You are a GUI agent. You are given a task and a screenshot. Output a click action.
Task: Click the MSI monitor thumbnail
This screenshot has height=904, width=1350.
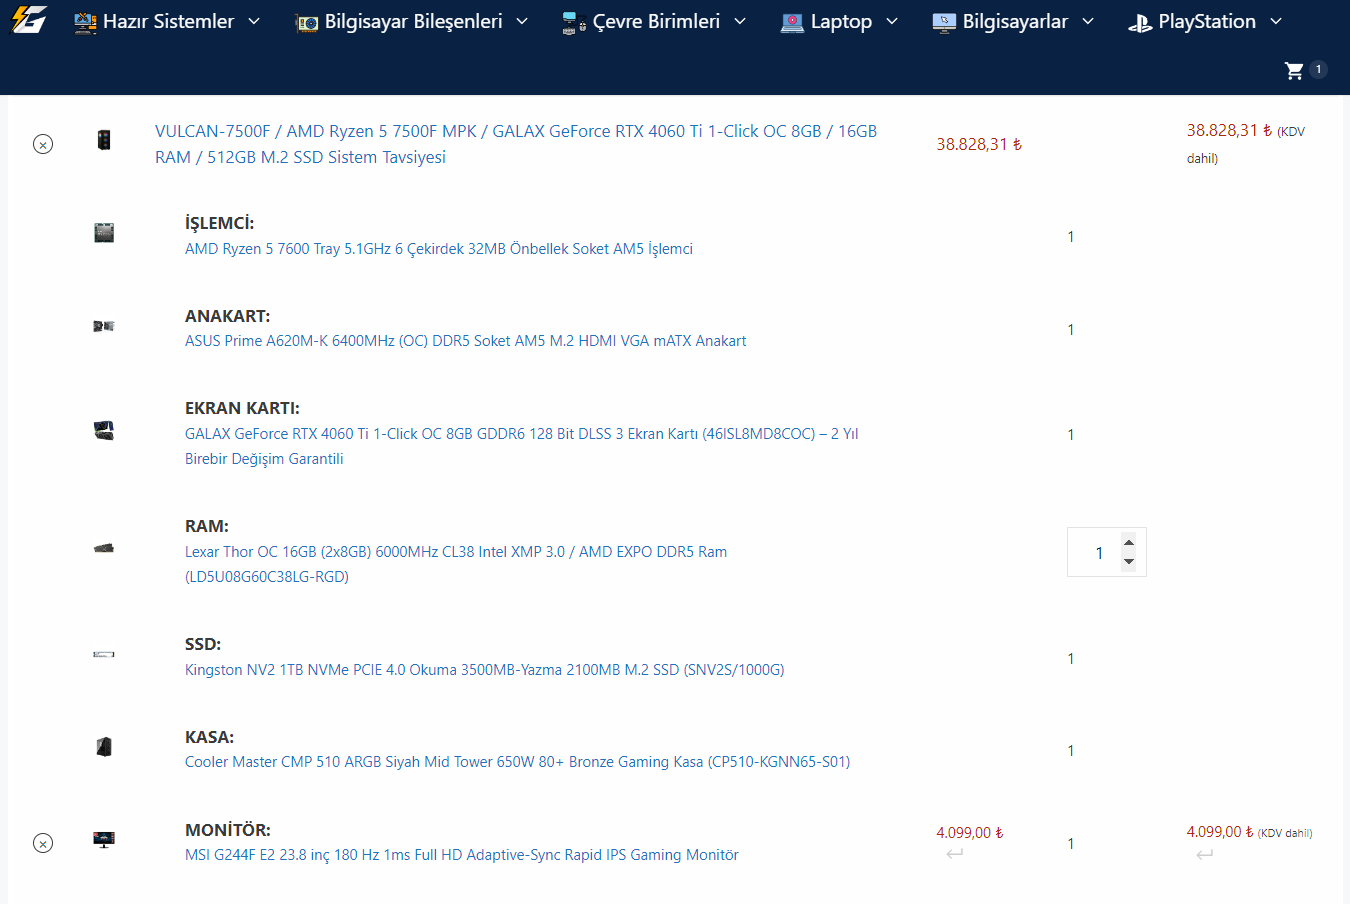[x=104, y=839]
